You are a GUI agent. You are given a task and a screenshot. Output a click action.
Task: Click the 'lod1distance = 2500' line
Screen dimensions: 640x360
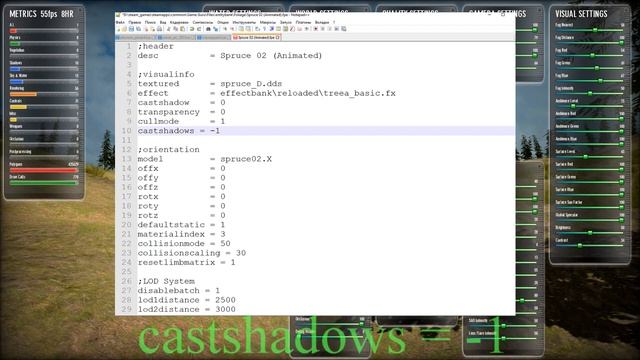(186, 300)
